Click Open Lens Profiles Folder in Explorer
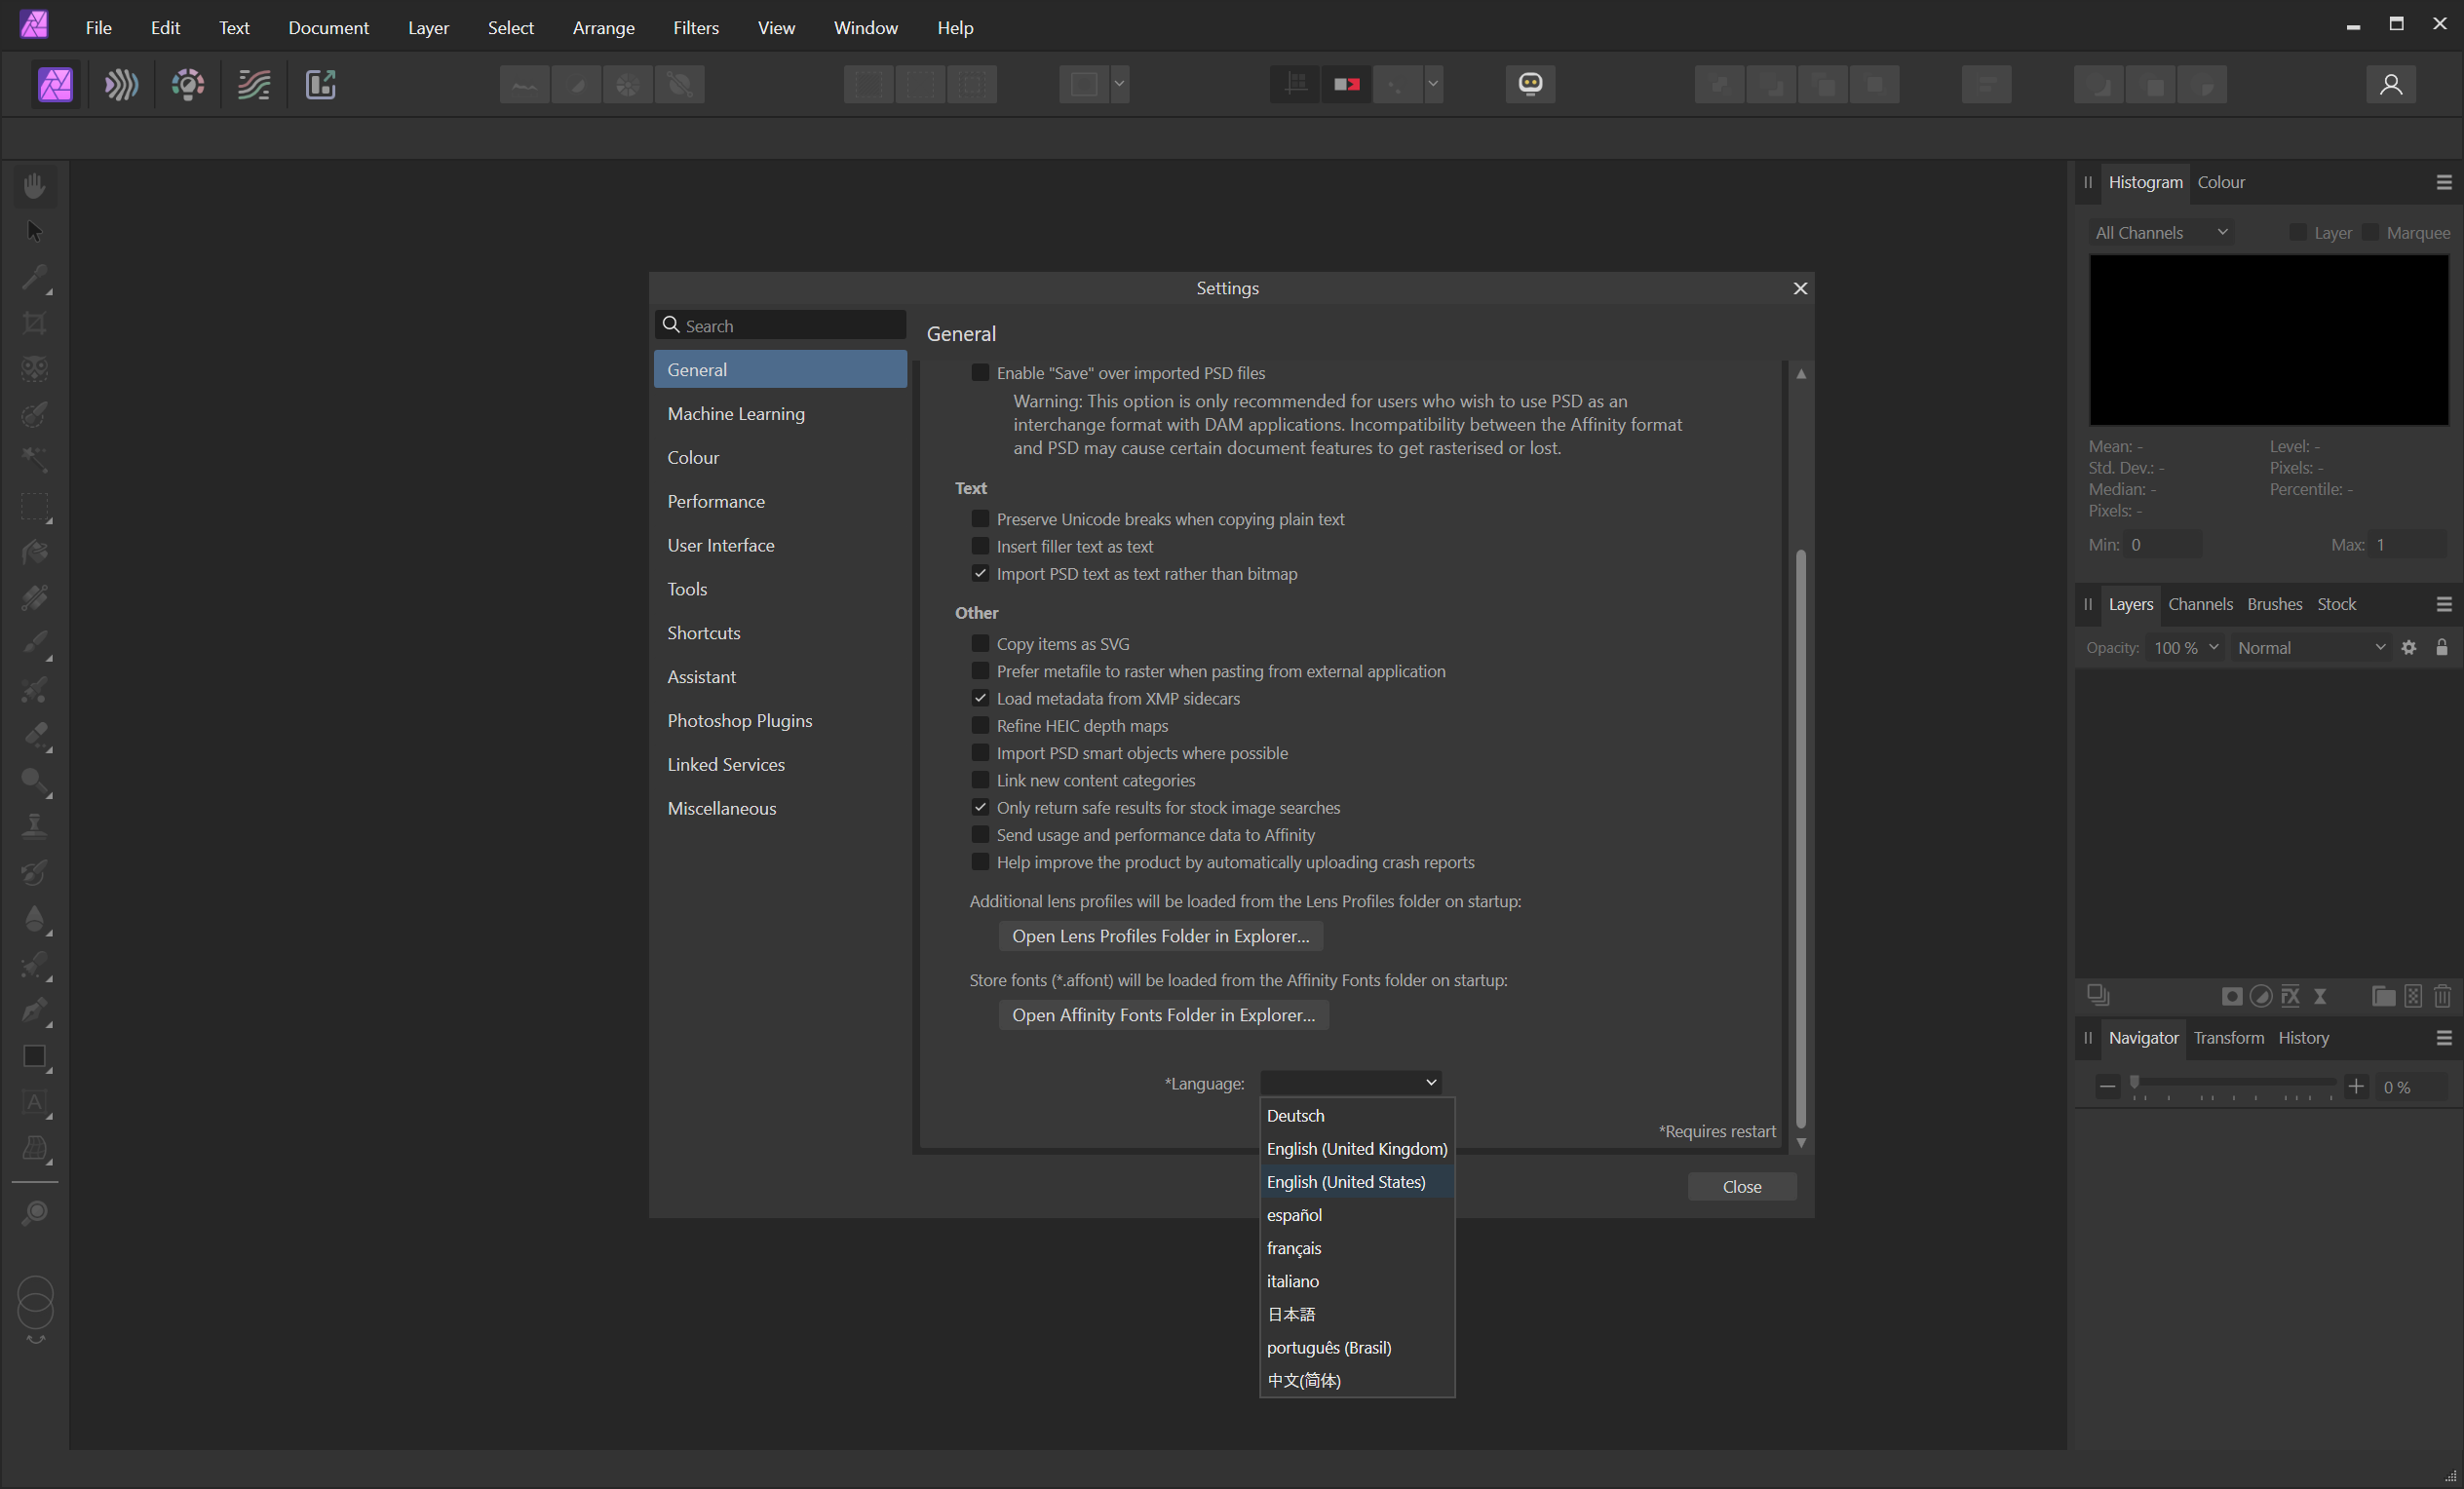 [x=1160, y=936]
